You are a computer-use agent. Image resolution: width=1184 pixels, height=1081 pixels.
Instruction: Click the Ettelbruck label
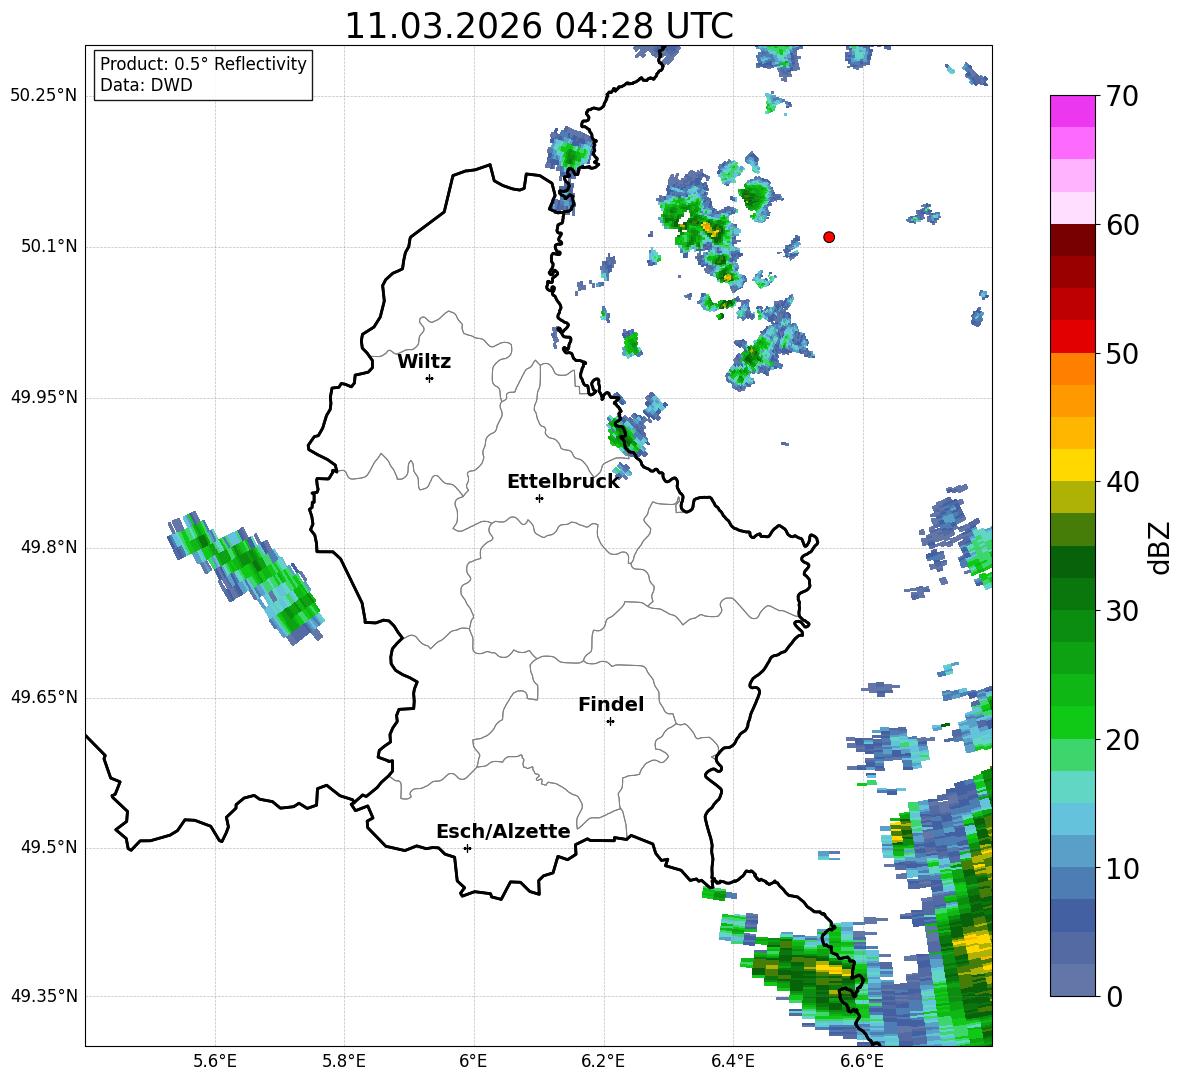pos(563,482)
